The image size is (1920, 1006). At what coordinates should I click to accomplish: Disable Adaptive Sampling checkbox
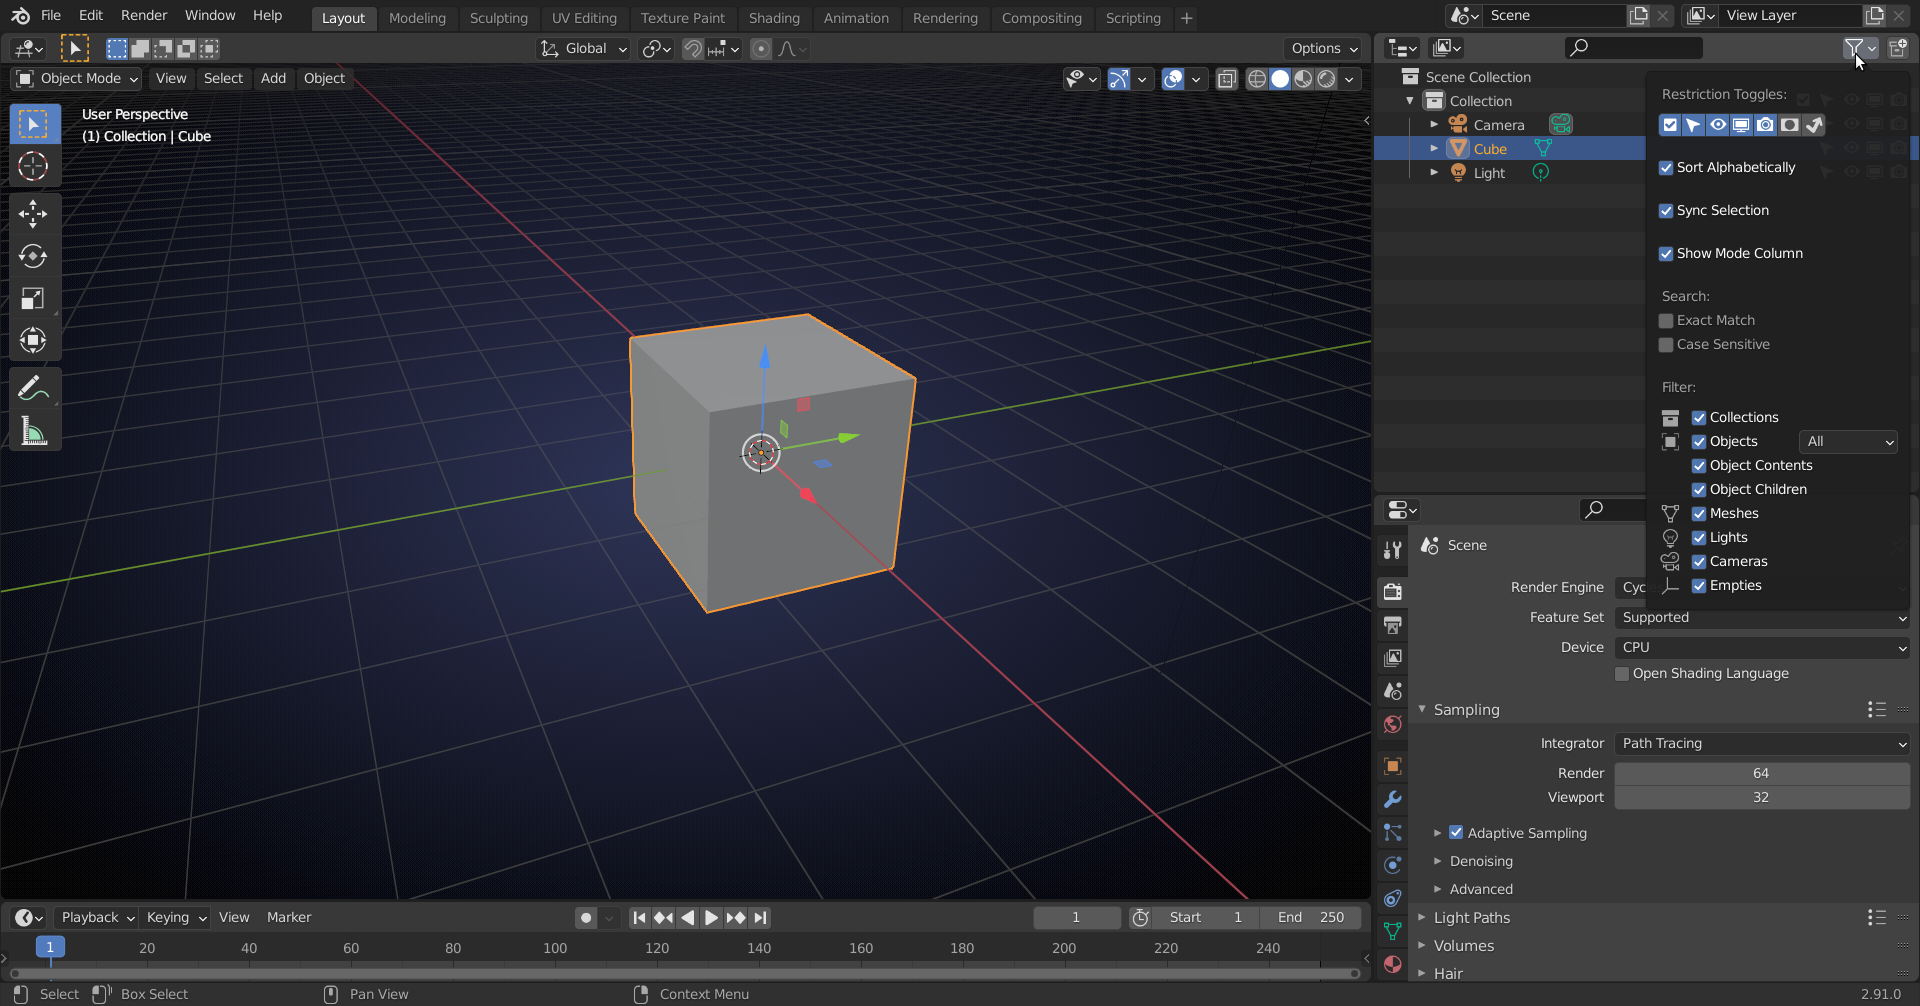click(x=1456, y=833)
